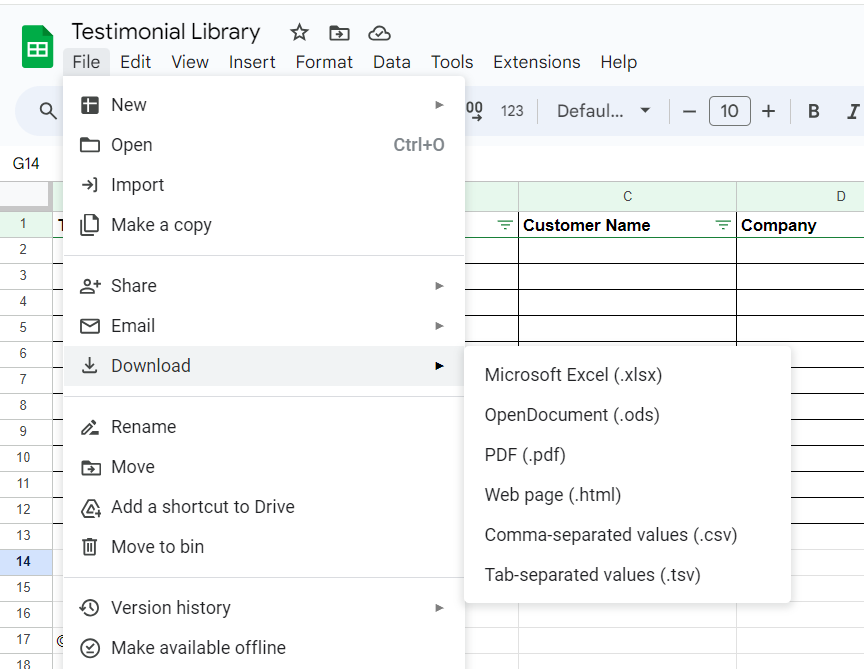
Task: Click the Company header cell
Action: (800, 225)
